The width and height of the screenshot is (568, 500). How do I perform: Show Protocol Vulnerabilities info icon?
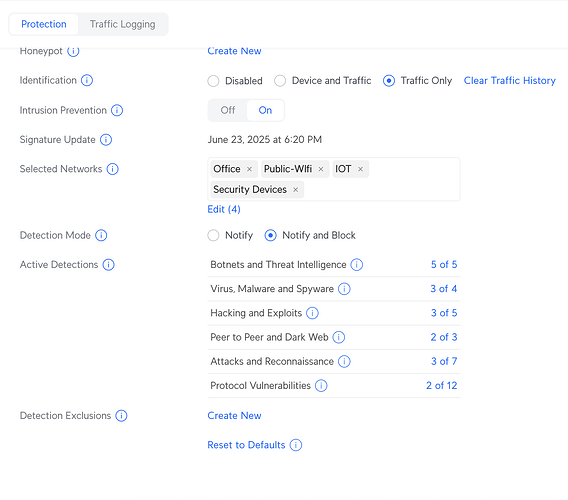click(x=321, y=386)
